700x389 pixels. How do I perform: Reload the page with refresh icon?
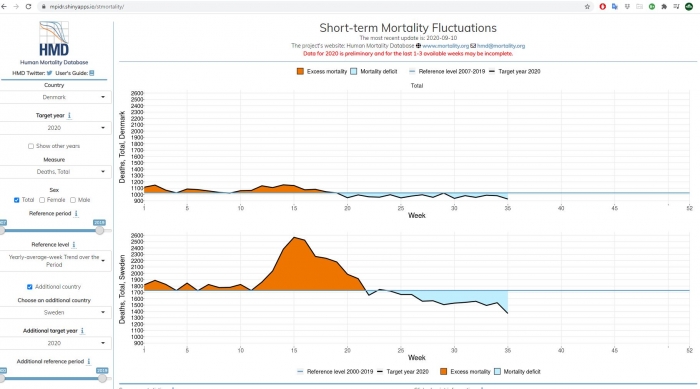point(29,7)
